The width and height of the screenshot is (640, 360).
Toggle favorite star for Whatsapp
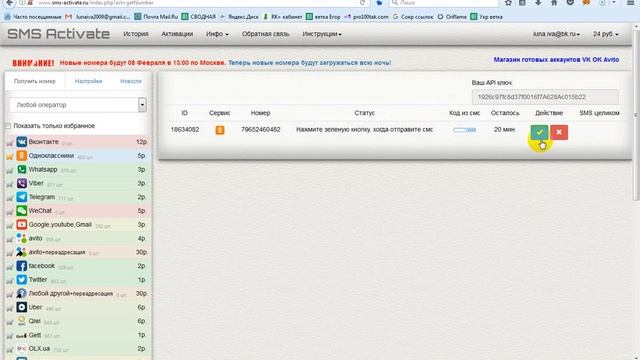[9, 170]
